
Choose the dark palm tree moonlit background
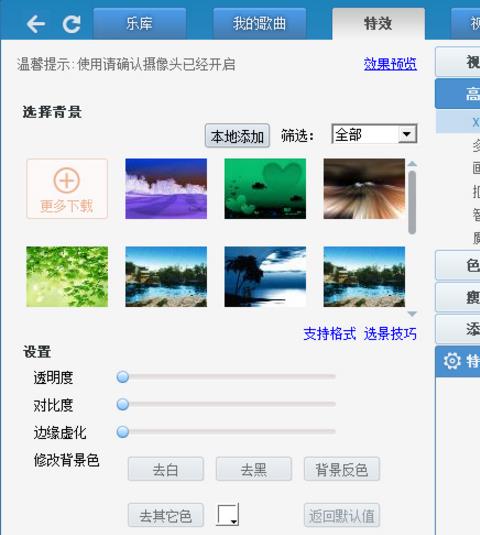[265, 277]
